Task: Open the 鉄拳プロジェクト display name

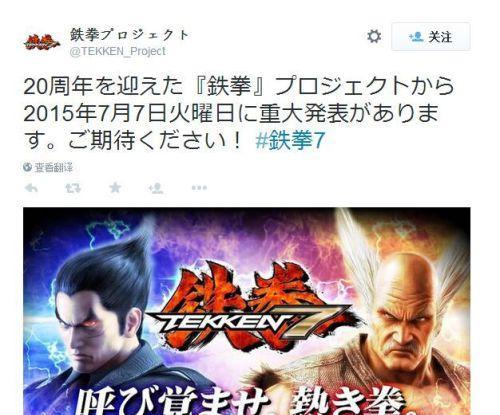Action: click(130, 35)
